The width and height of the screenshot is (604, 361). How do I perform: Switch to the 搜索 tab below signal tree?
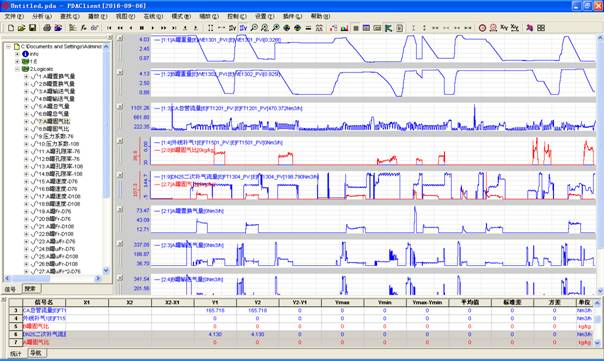30,289
